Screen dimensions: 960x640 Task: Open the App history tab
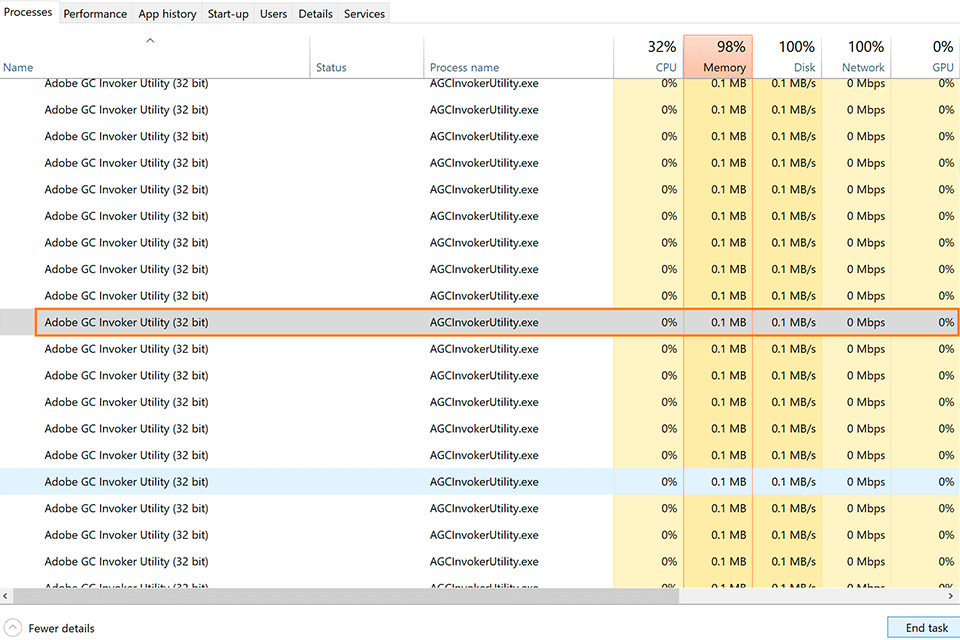click(167, 13)
